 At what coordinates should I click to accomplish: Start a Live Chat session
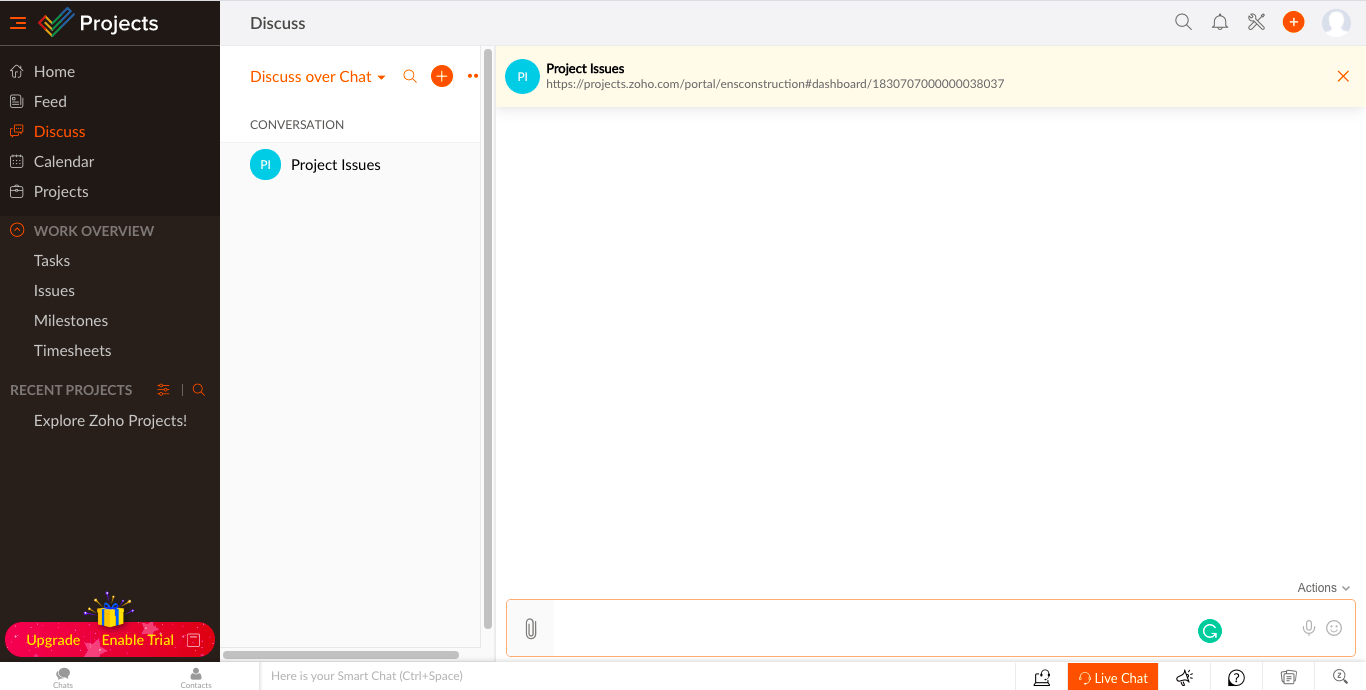(1113, 677)
